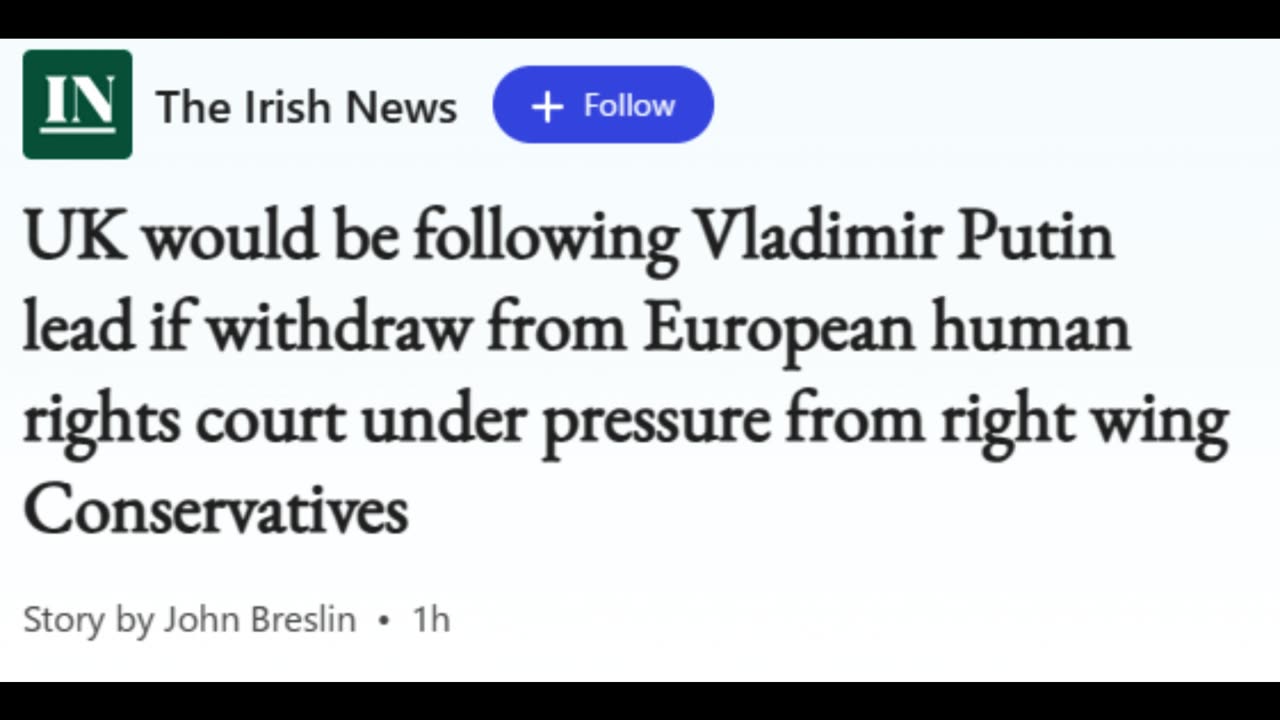Click "right wing" in the headline
Screen dimensions: 1280x720
(x=1083, y=420)
